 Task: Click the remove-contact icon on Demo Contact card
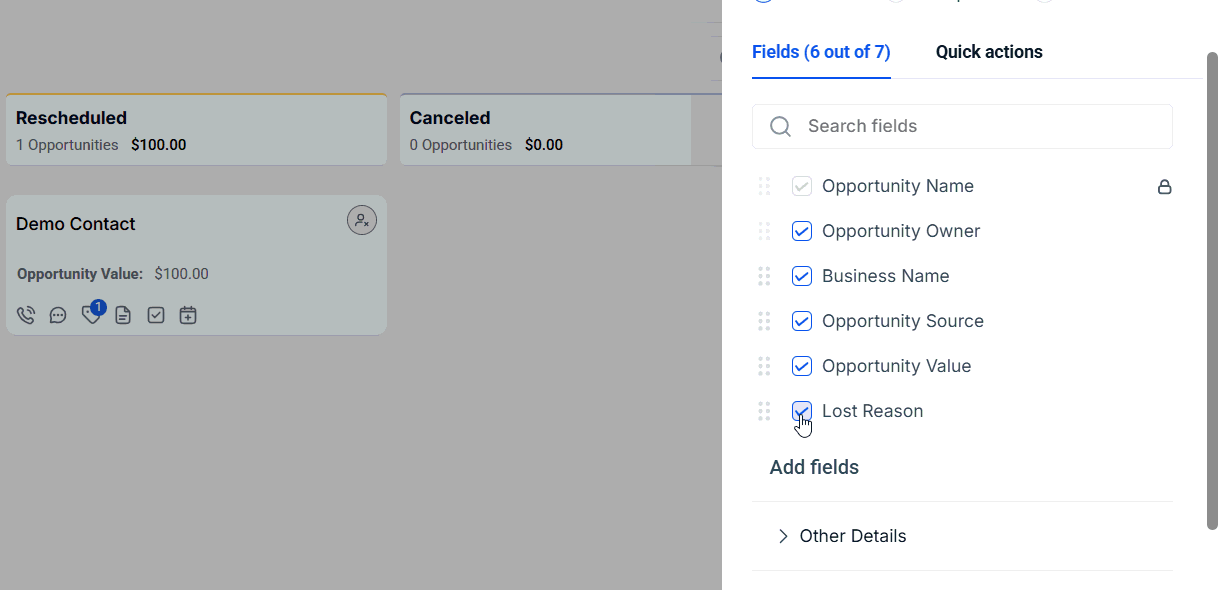[x=361, y=219]
